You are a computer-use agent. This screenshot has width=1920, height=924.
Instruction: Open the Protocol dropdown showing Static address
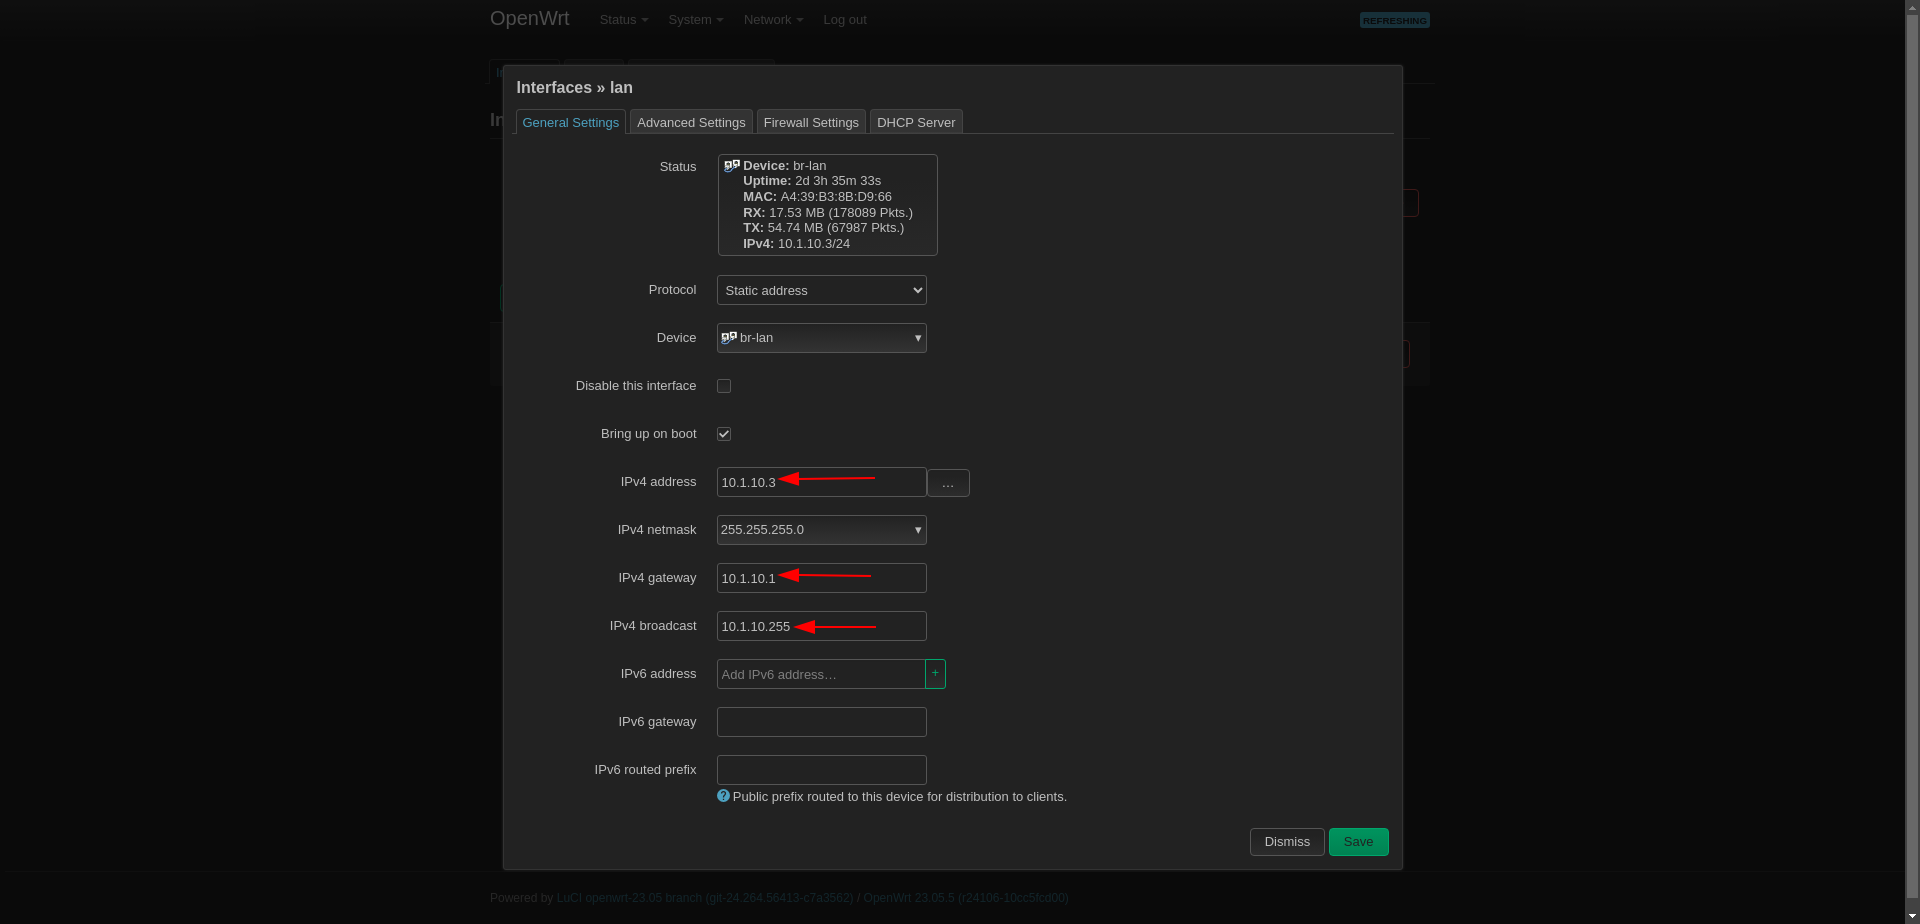822,290
